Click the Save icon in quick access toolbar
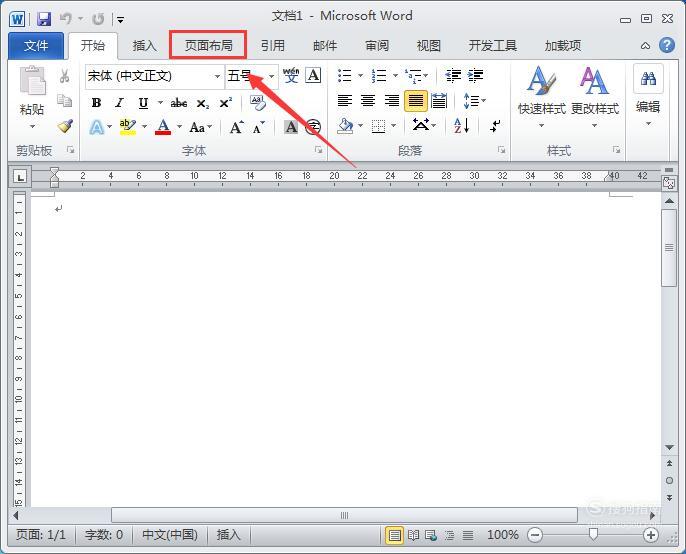Image resolution: width=686 pixels, height=554 pixels. point(44,19)
